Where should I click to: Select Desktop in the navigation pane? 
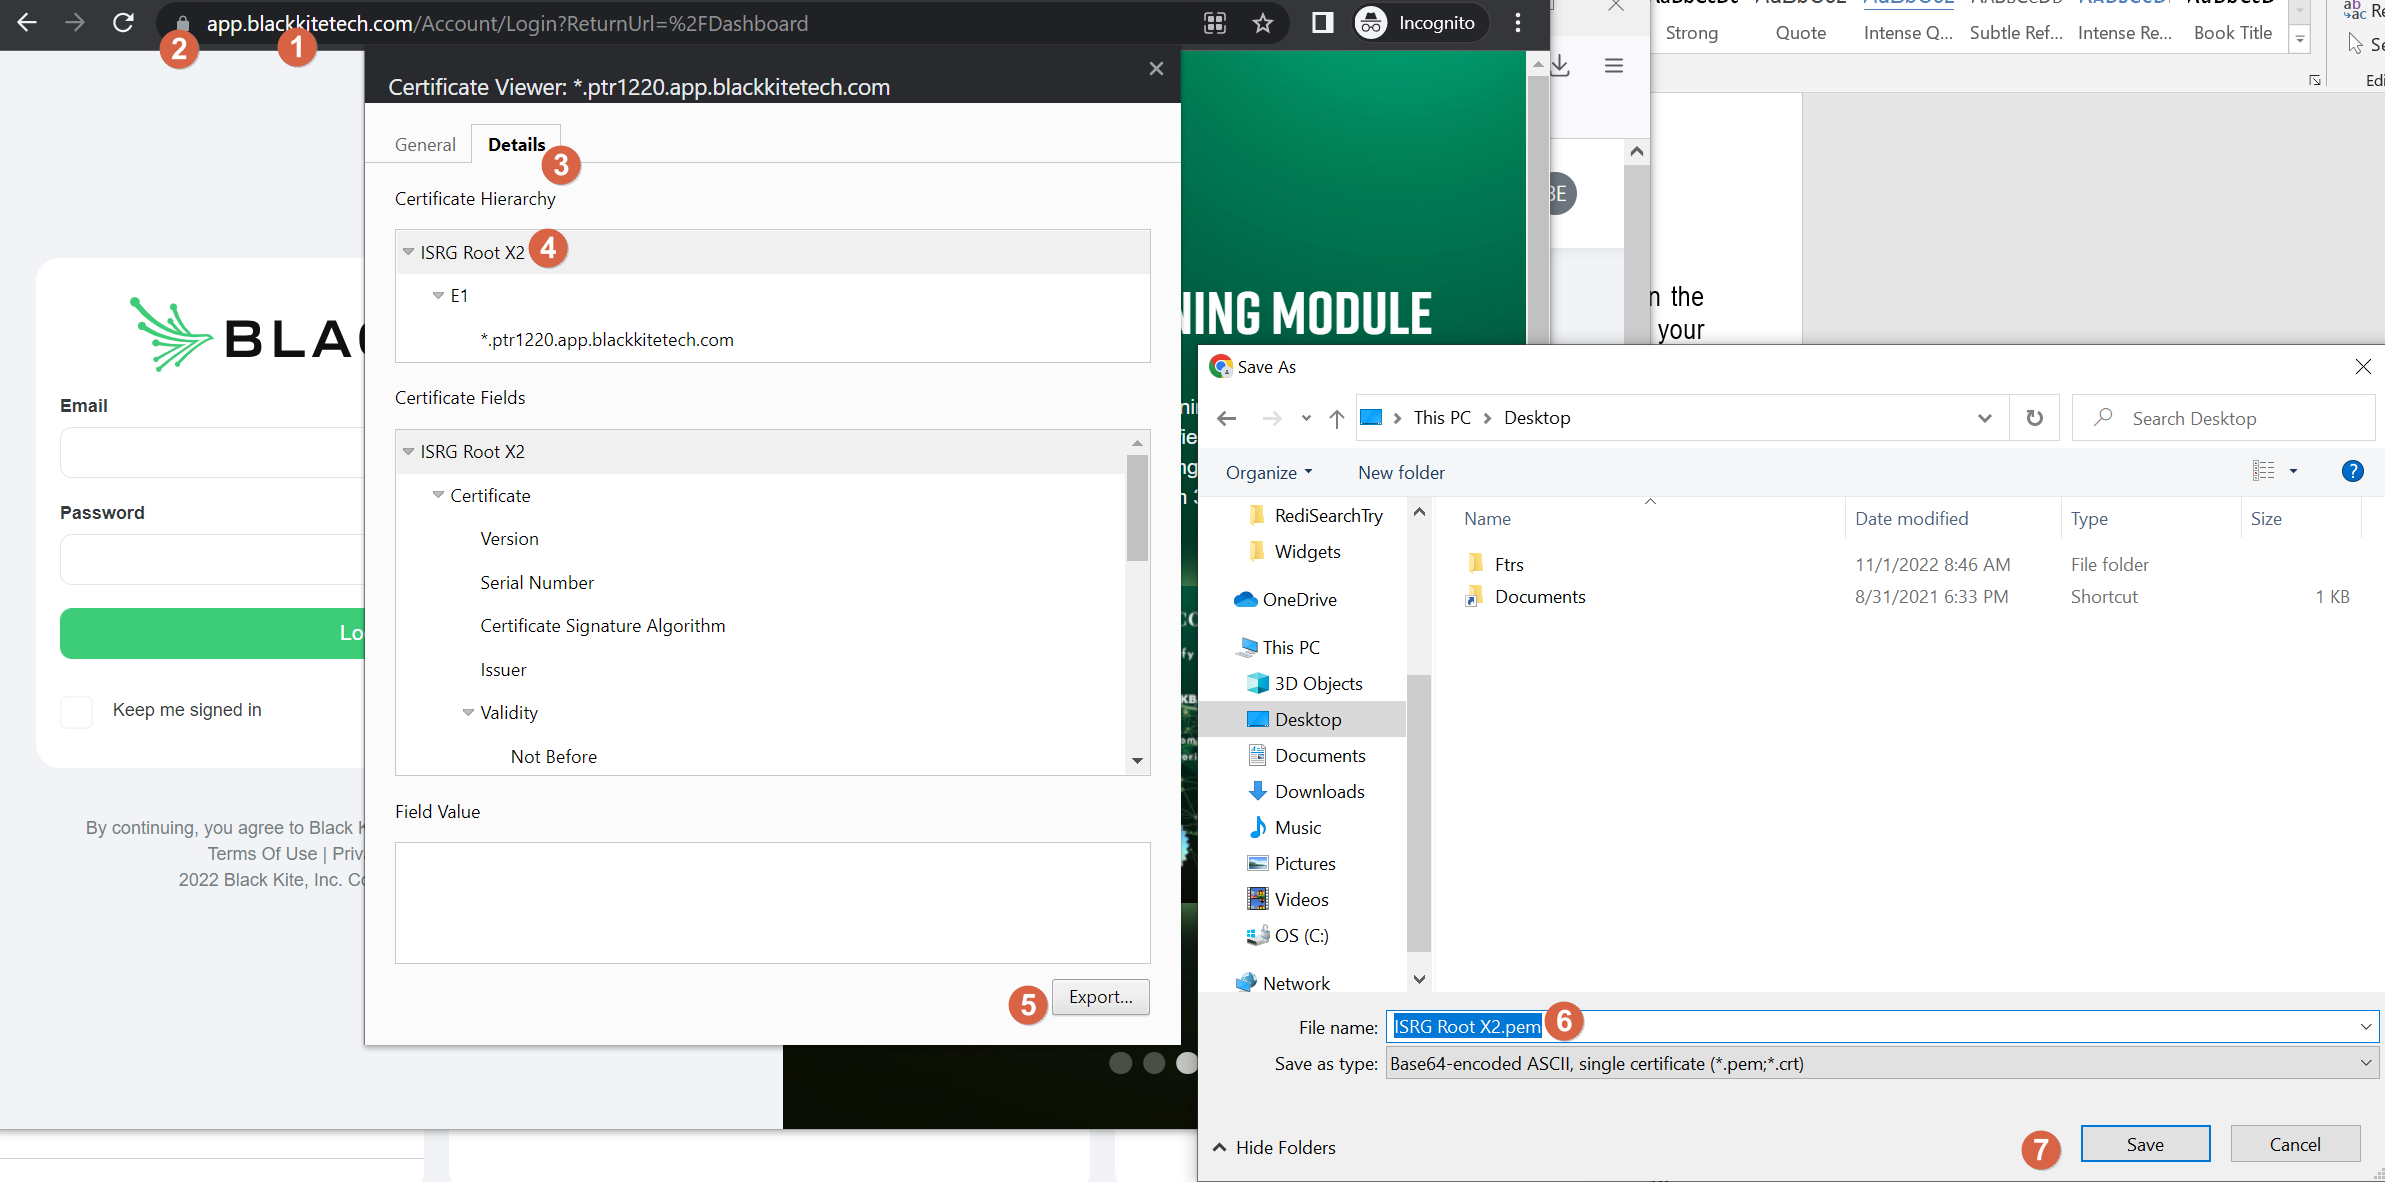pyautogui.click(x=1307, y=720)
